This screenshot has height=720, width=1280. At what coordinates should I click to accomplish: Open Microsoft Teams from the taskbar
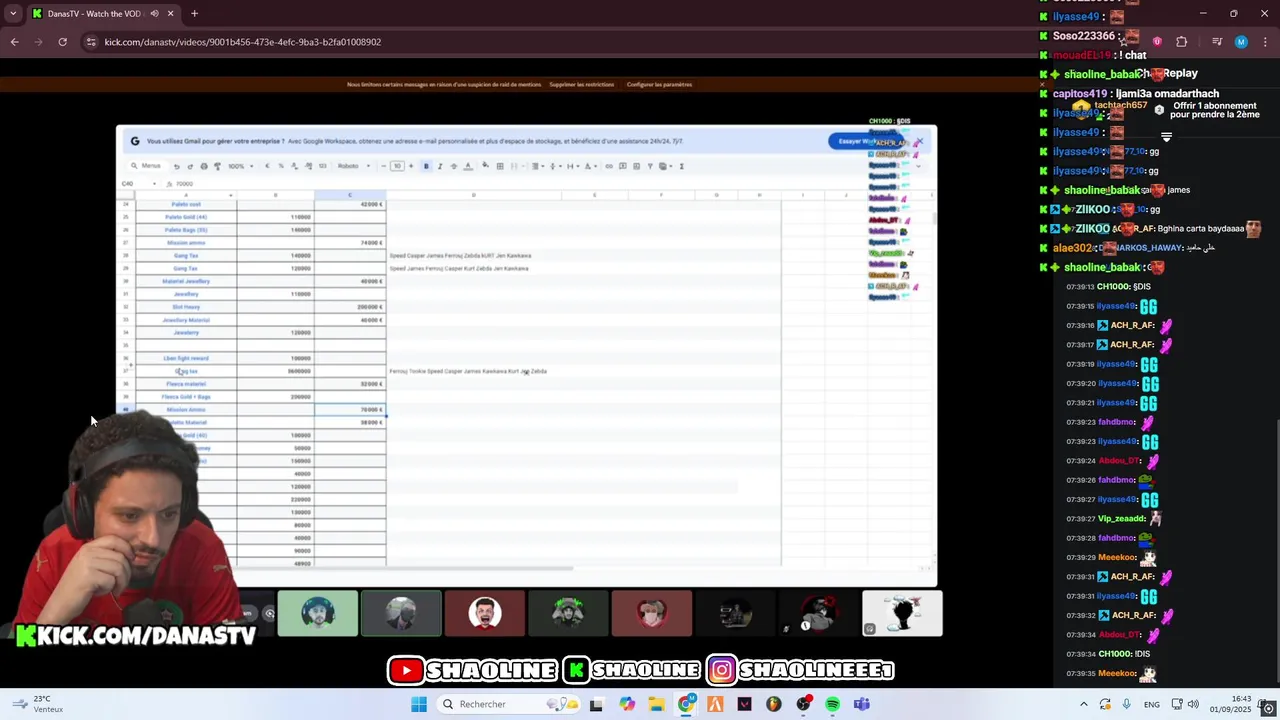click(x=861, y=704)
